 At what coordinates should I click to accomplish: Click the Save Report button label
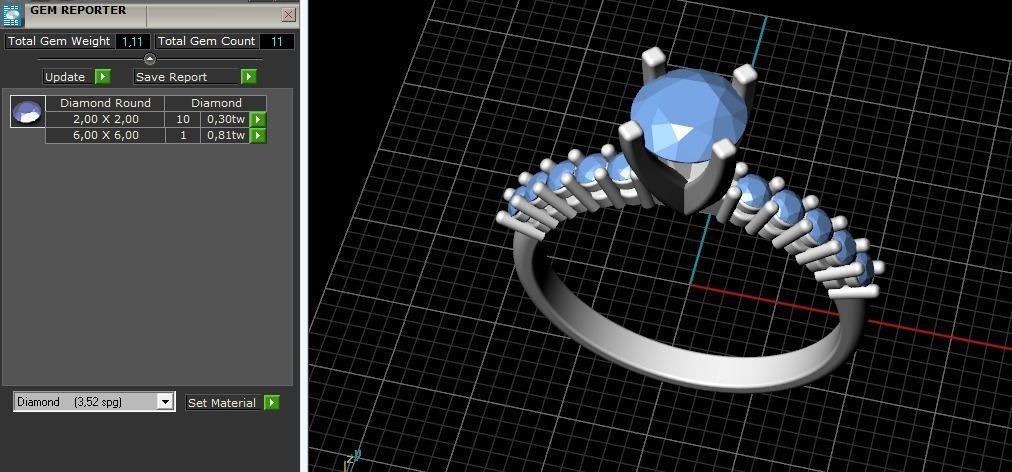pyautogui.click(x=187, y=77)
